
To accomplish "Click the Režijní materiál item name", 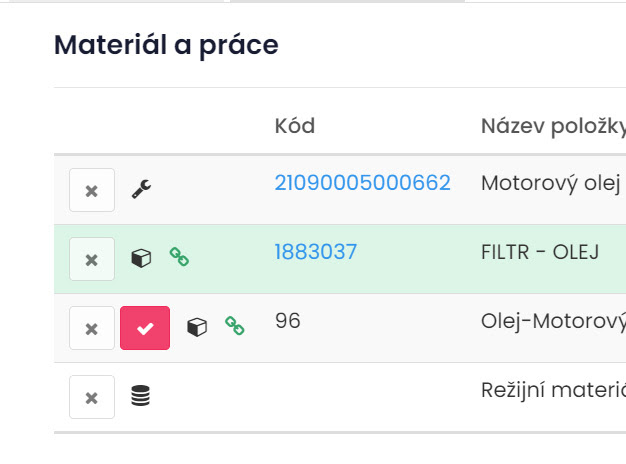I will [552, 389].
